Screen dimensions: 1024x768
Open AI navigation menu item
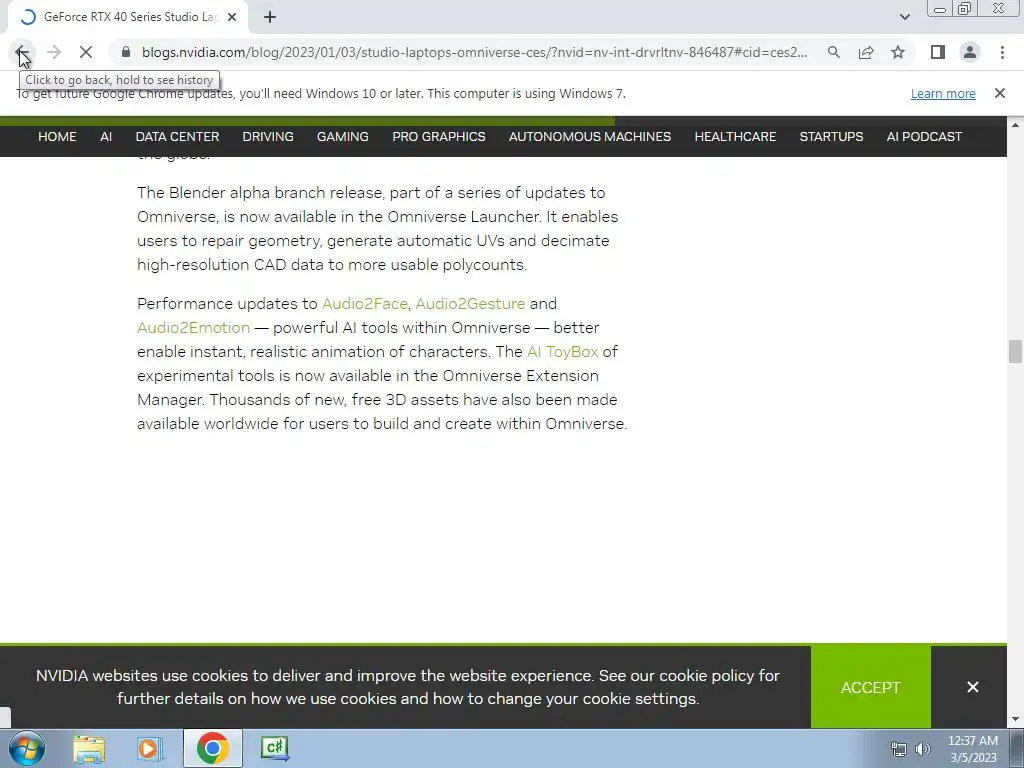pos(106,136)
